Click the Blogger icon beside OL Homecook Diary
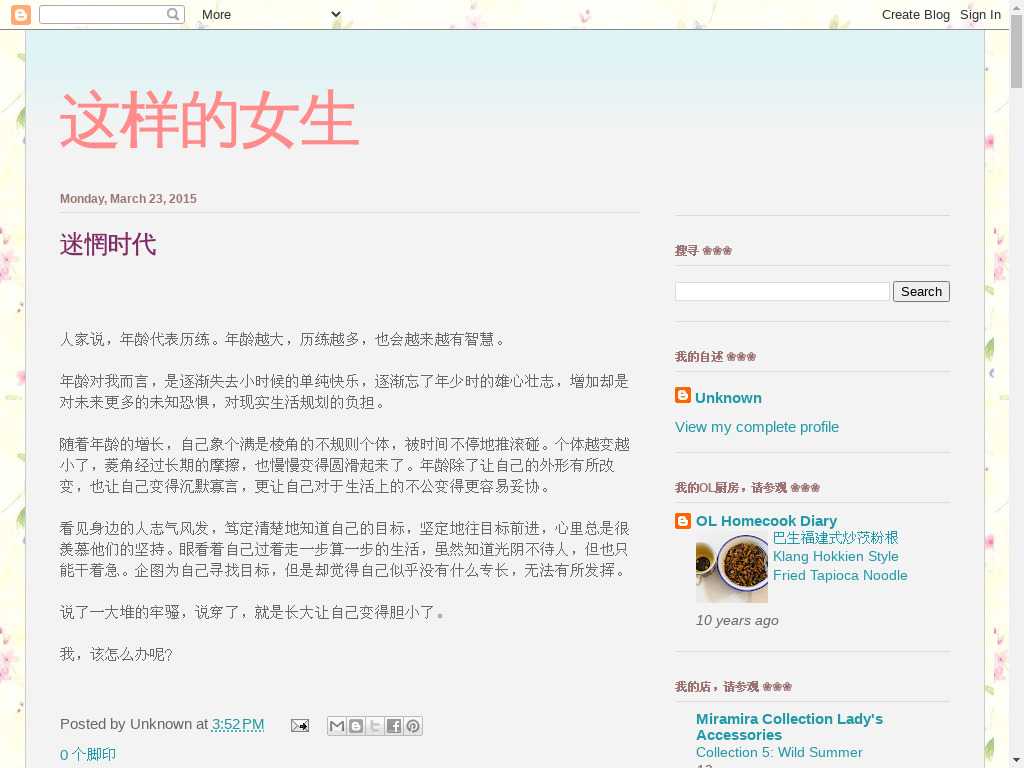Viewport: 1024px width, 768px height. (683, 521)
